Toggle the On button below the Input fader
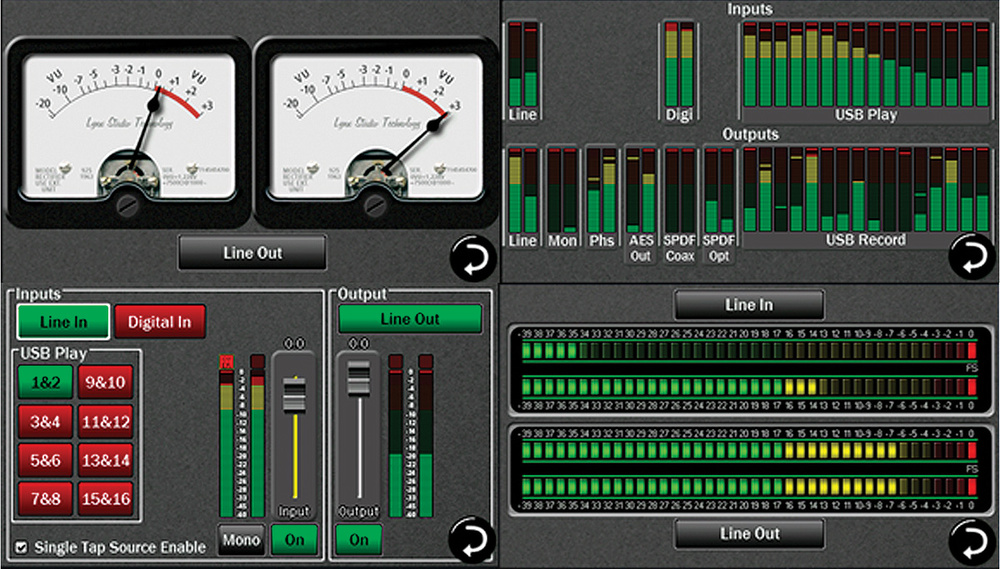This screenshot has height=569, width=1000. (x=294, y=540)
